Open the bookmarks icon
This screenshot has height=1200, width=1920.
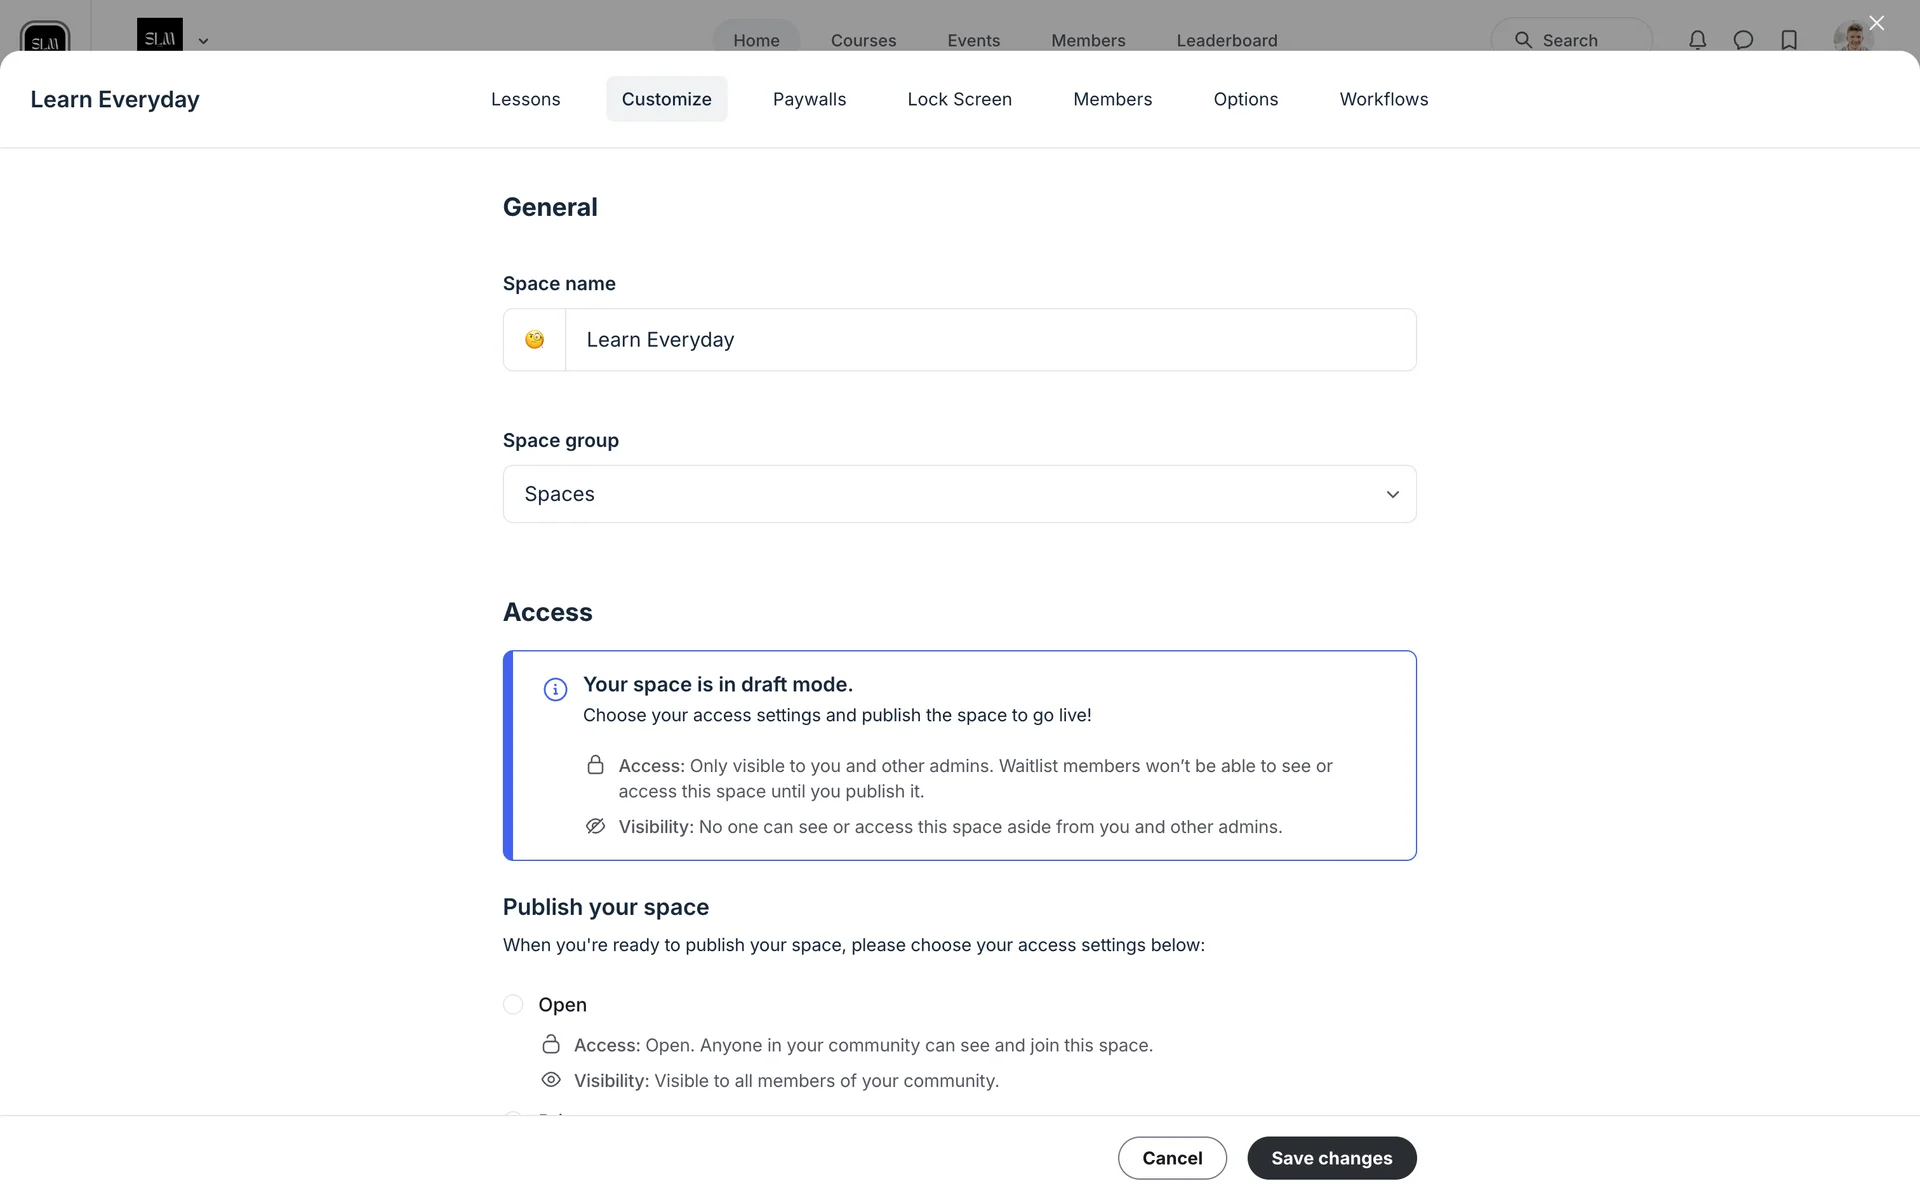(x=1789, y=40)
